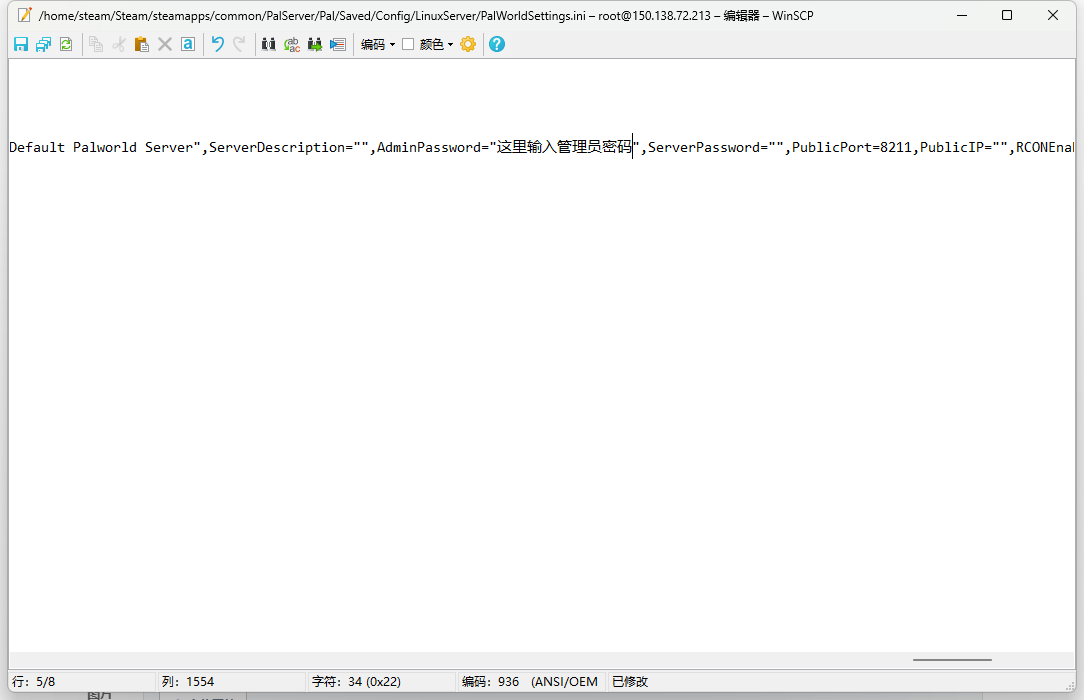The width and height of the screenshot is (1084, 700).
Task: Click the X Delete icon in toolbar
Action: coord(165,44)
